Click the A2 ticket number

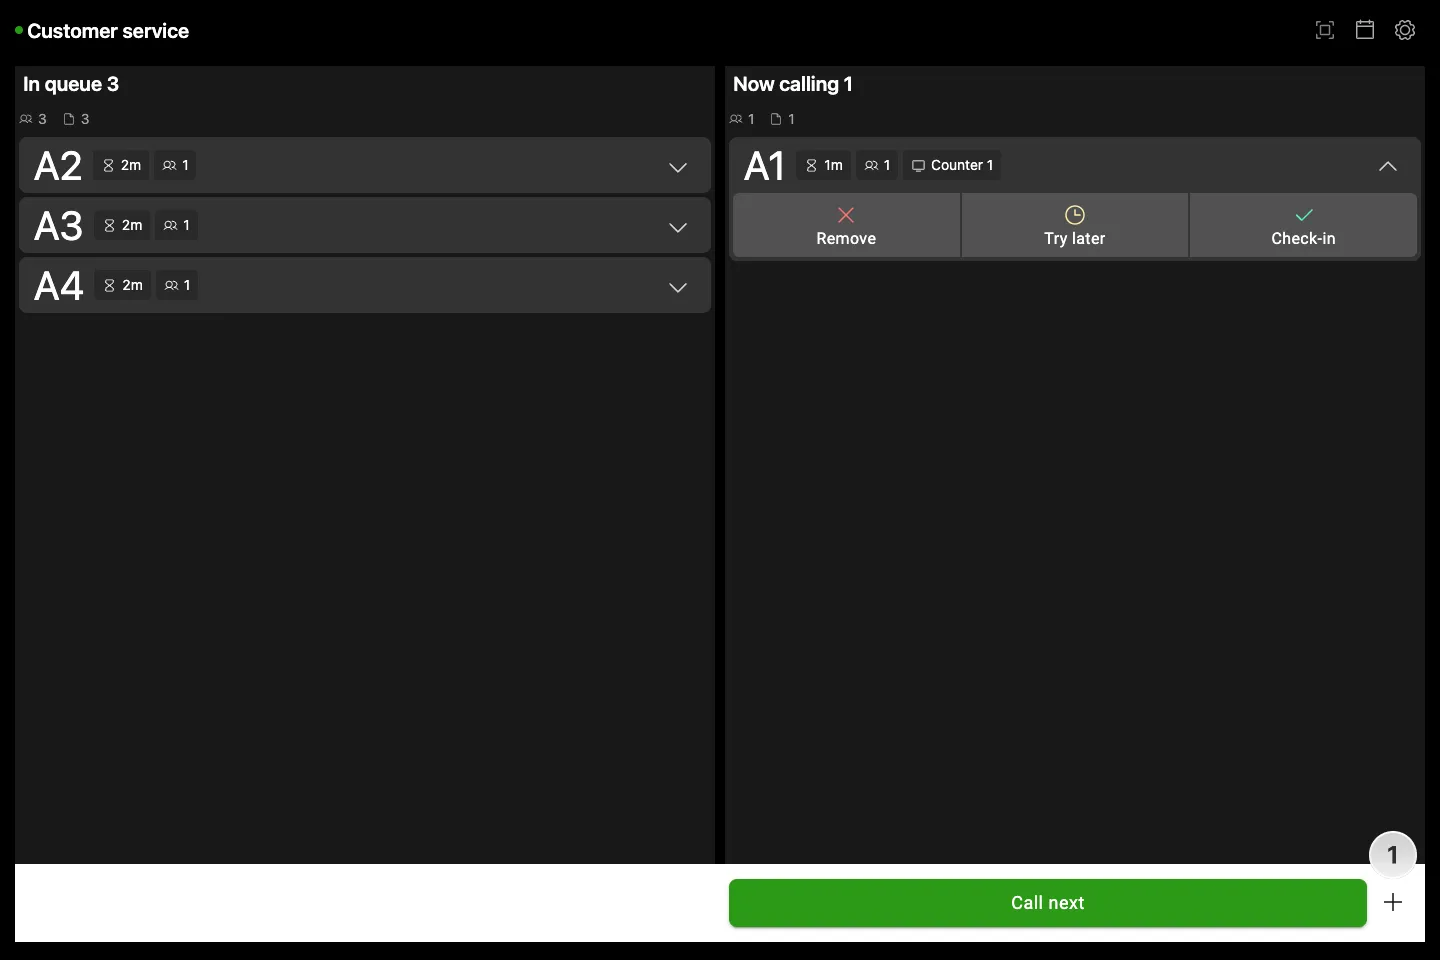click(x=58, y=166)
